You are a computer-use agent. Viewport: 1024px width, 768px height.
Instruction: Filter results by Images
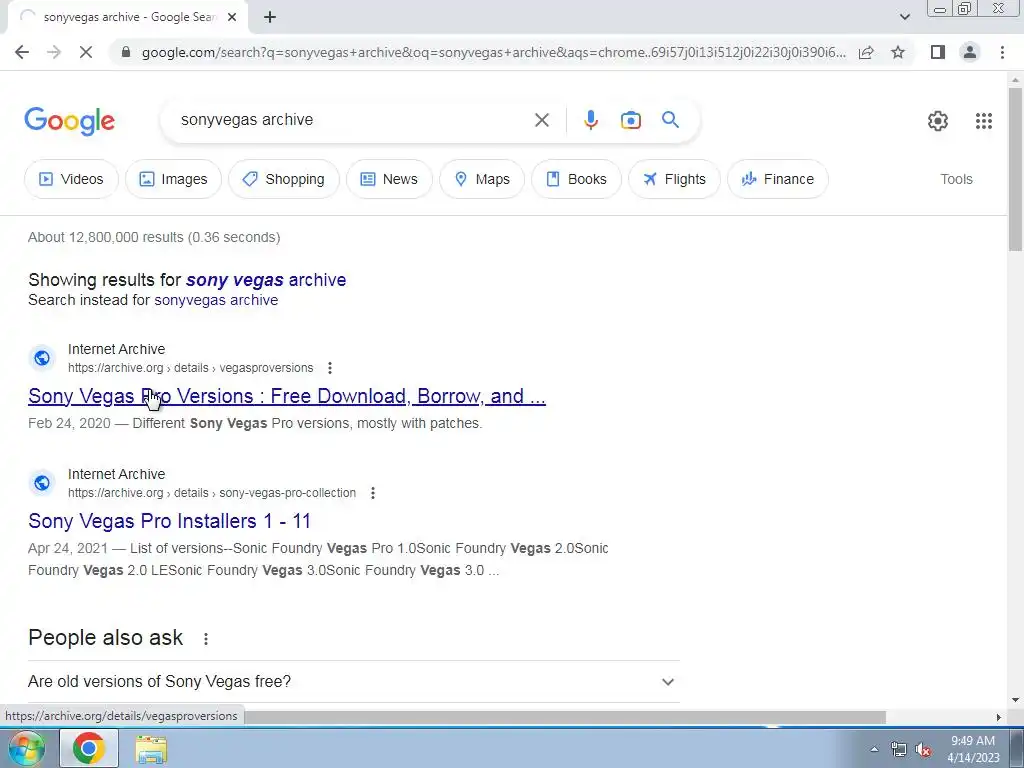pyautogui.click(x=173, y=179)
